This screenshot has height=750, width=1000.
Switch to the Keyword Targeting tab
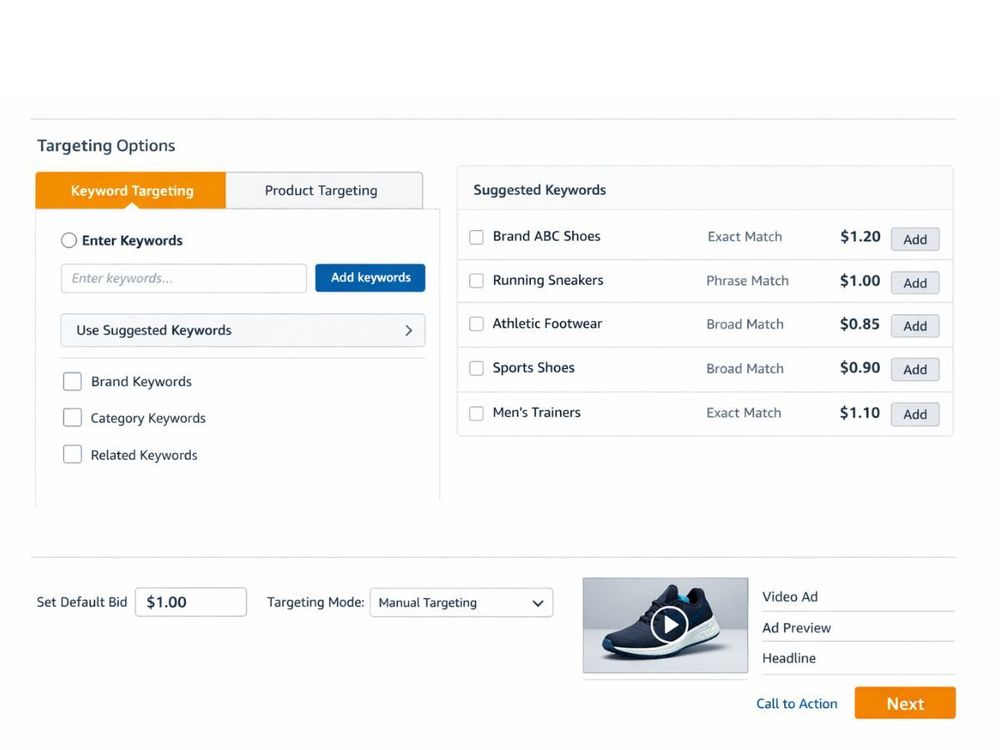click(x=131, y=190)
